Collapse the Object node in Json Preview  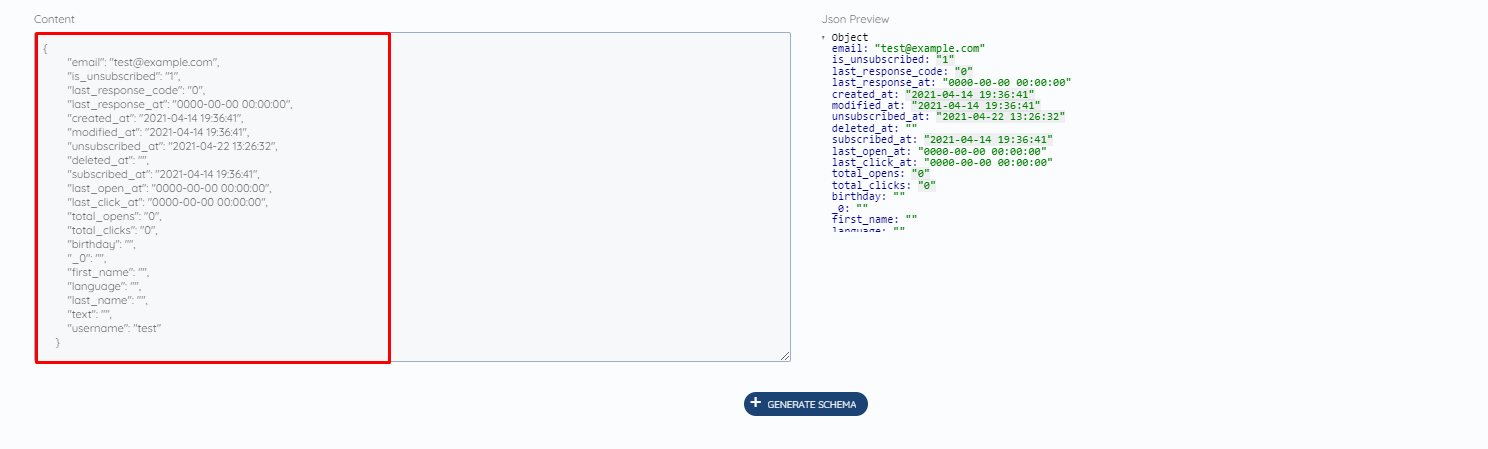[x=823, y=38]
